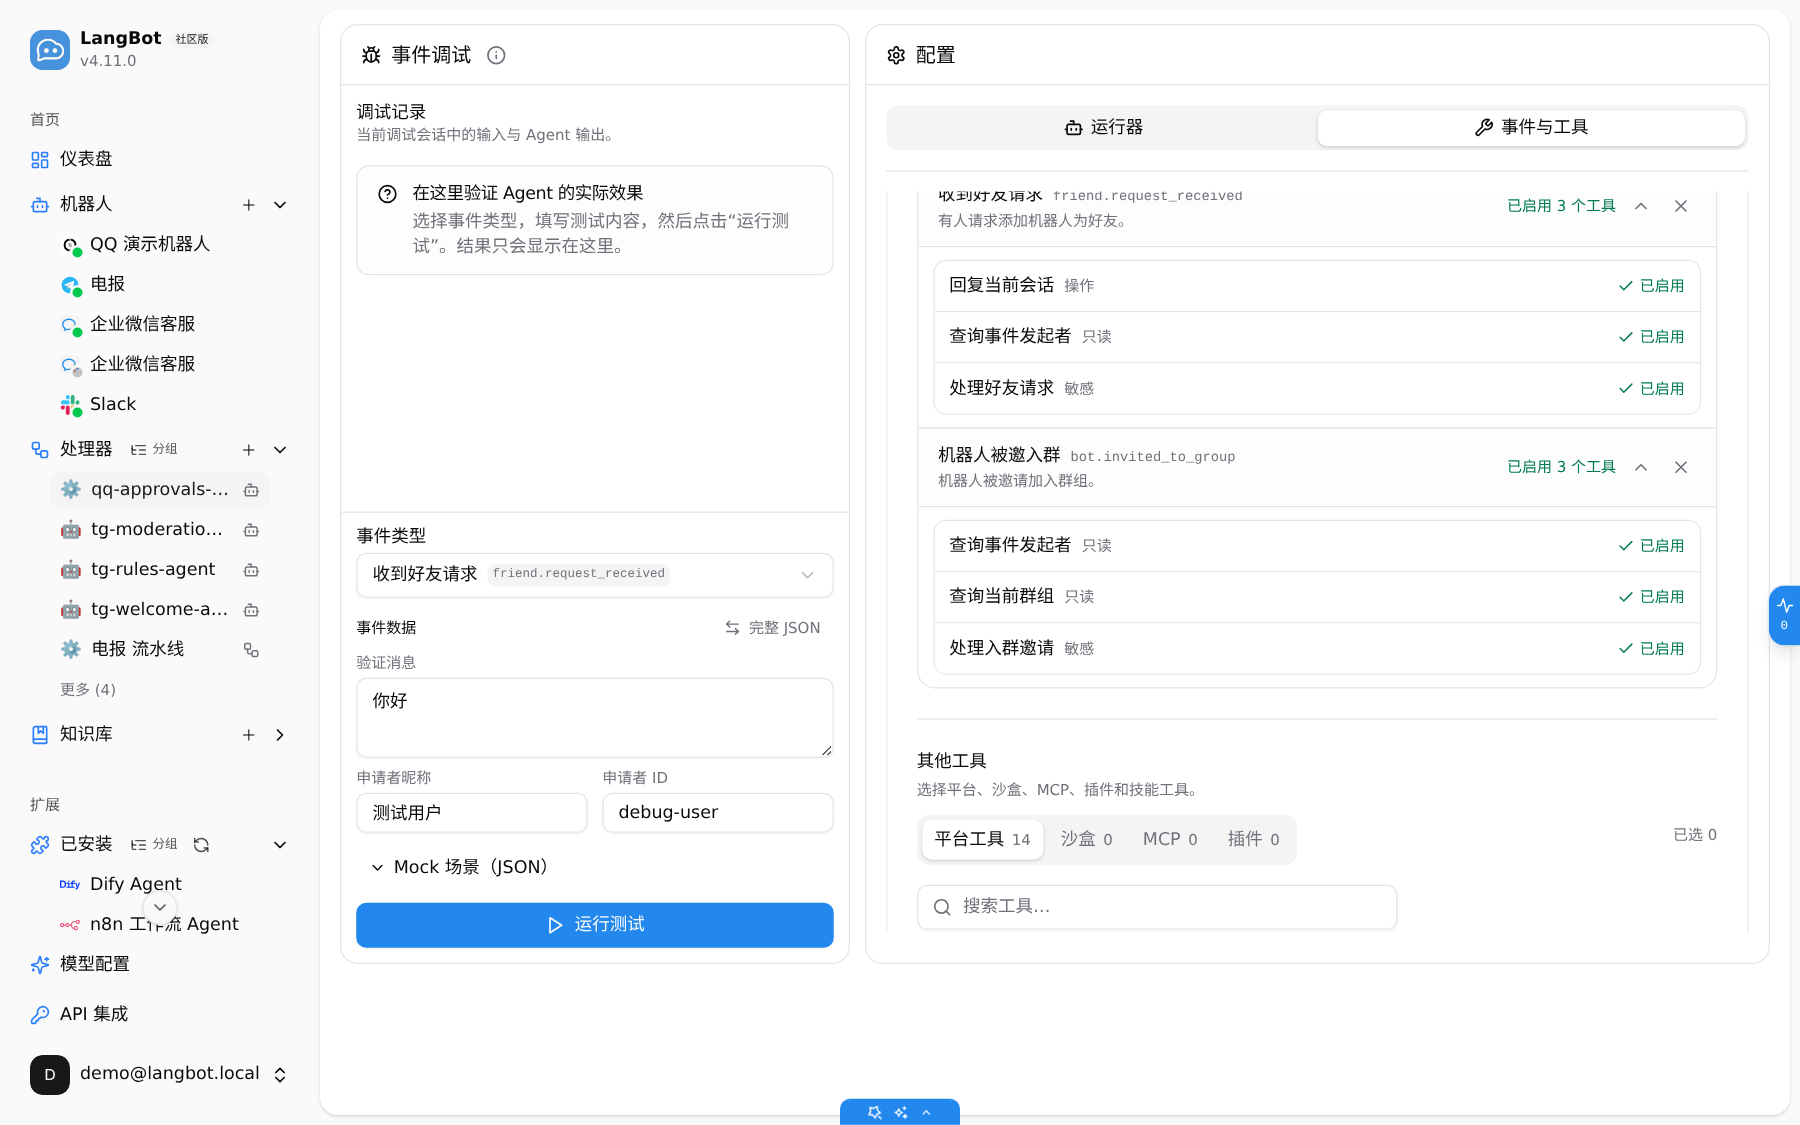This screenshot has height=1125, width=1800.
Task: Toggle 查询当前群组 tool enabled state
Action: (x=1651, y=597)
